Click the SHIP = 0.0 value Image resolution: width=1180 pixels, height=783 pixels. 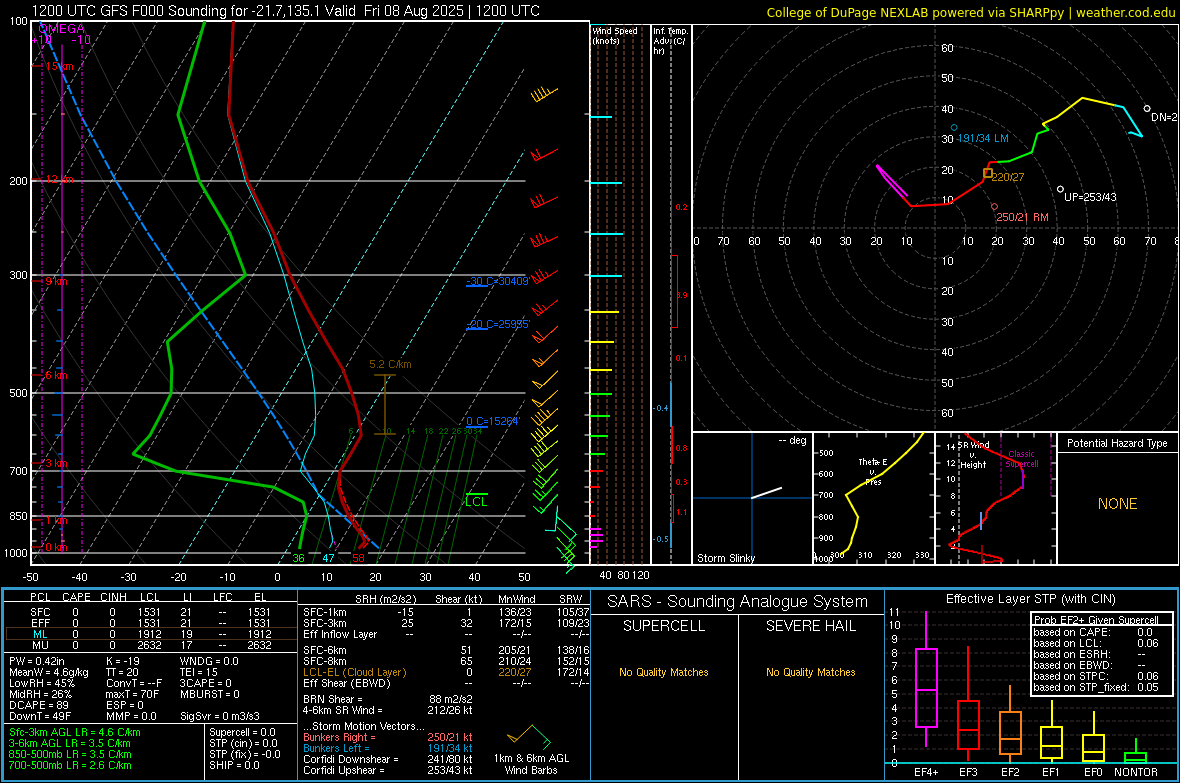[234, 765]
